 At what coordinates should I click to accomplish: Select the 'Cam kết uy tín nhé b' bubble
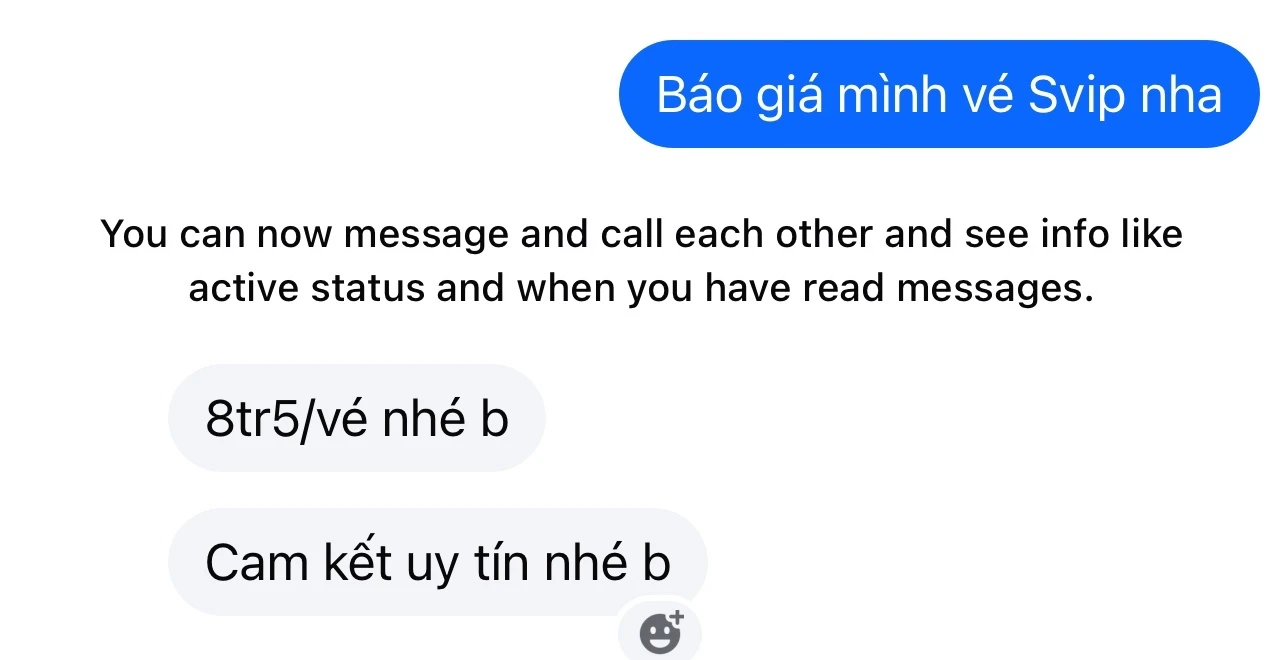[438, 562]
